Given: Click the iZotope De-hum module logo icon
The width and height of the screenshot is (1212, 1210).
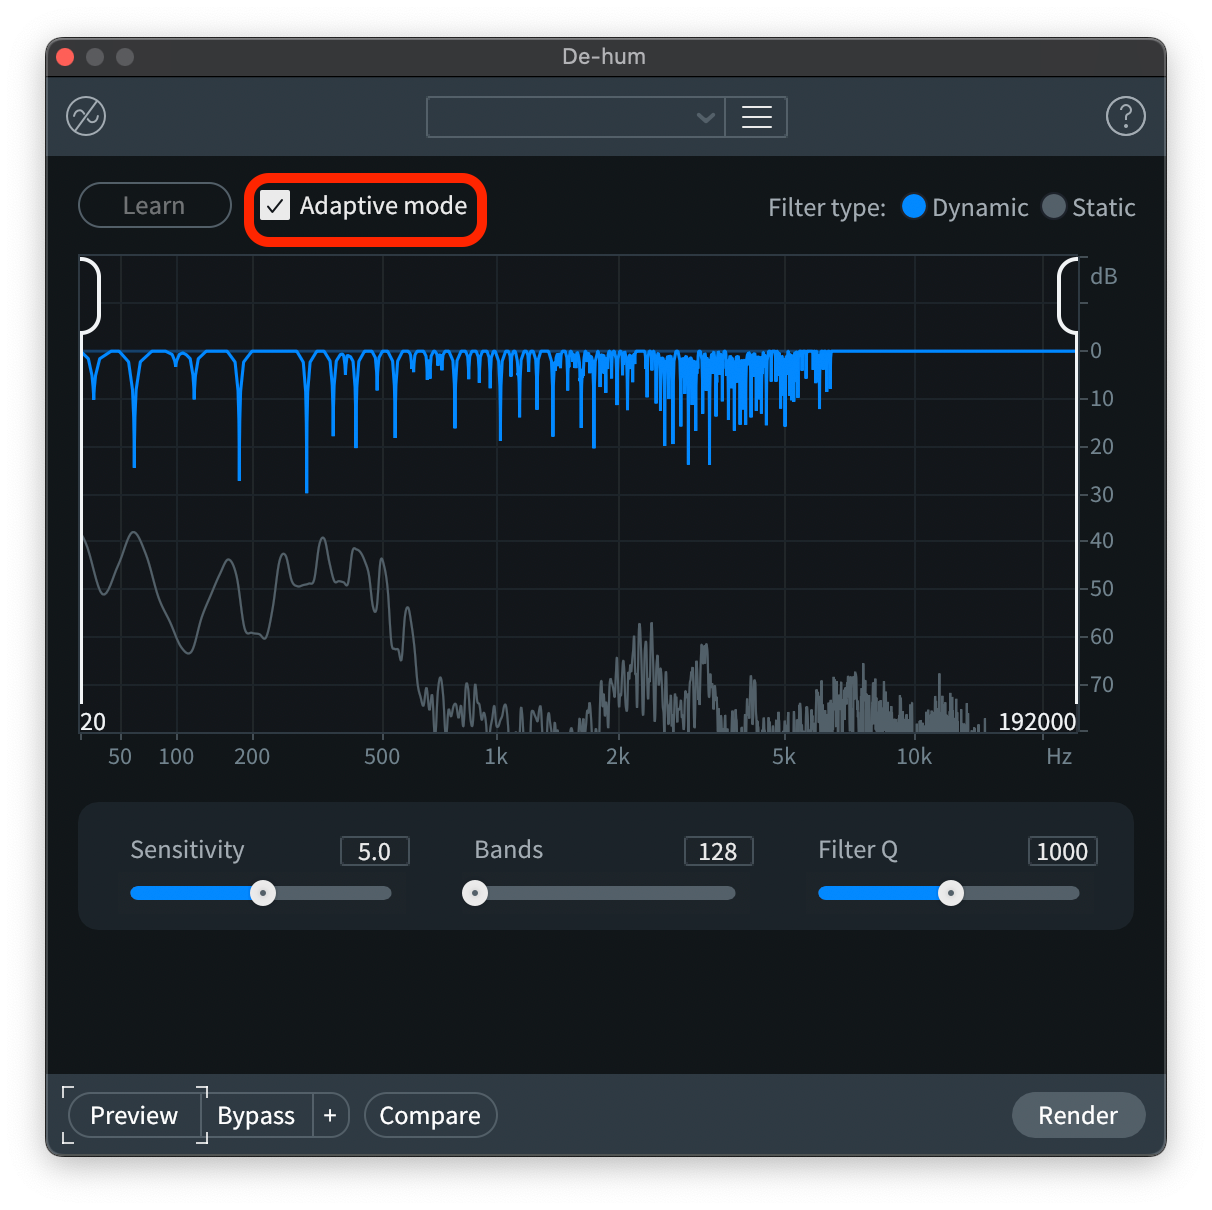Looking at the screenshot, I should (x=86, y=117).
